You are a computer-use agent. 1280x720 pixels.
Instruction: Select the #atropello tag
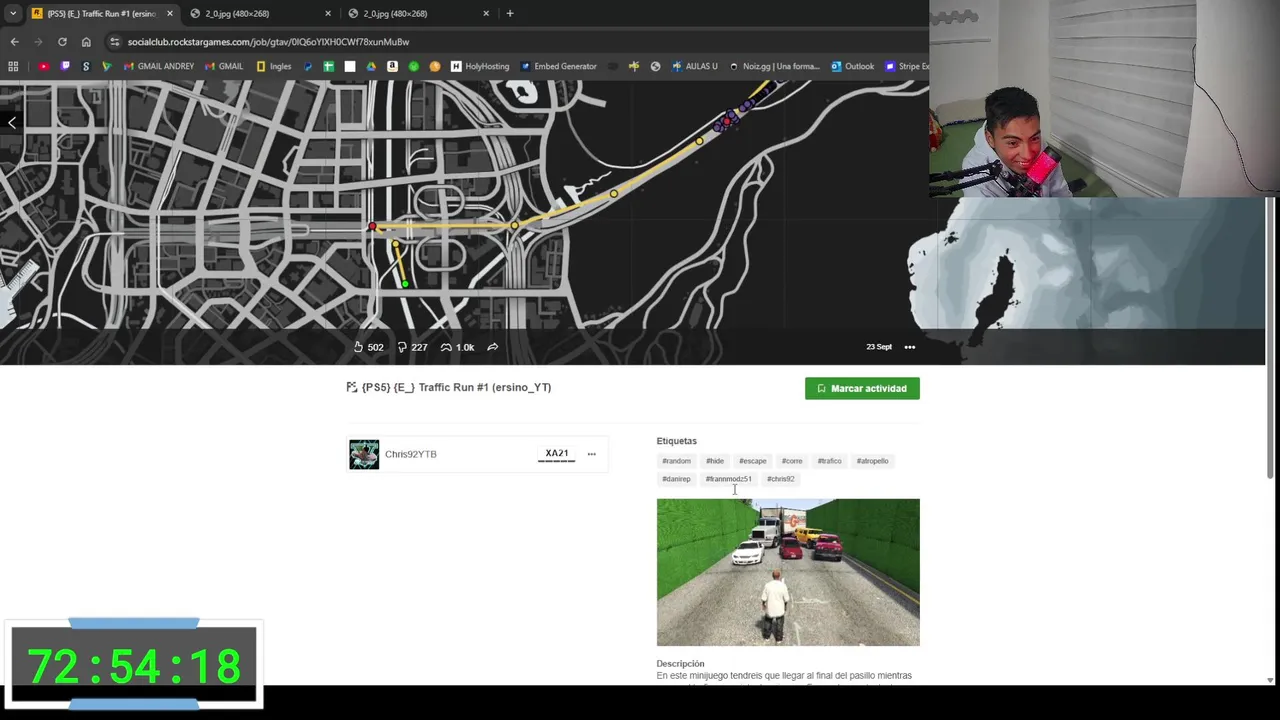pyautogui.click(x=873, y=461)
